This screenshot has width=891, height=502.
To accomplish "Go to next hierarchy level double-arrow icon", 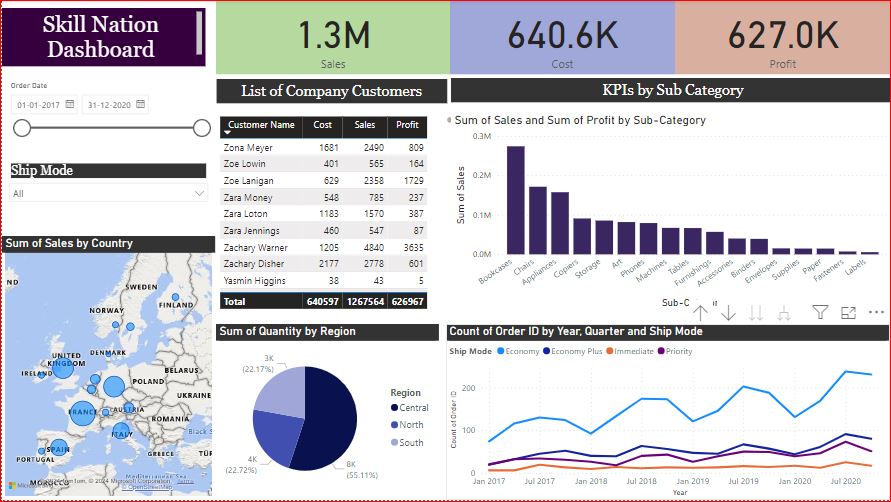I will (x=756, y=313).
